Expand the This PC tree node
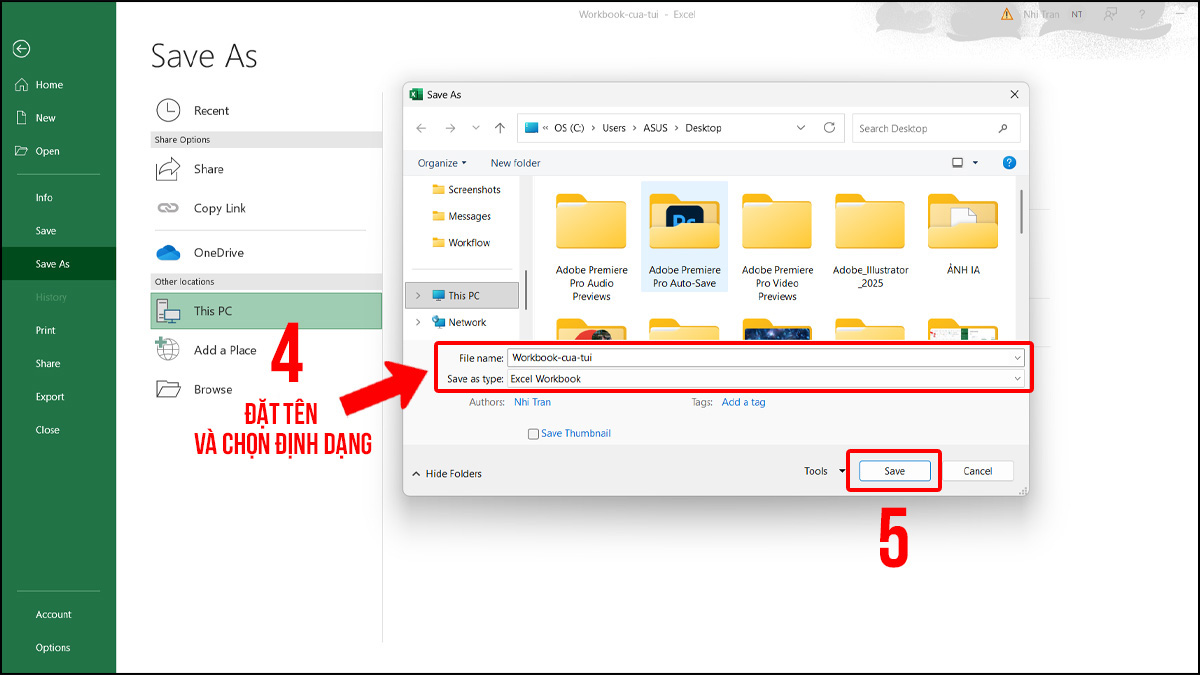Image resolution: width=1200 pixels, height=675 pixels. (417, 296)
